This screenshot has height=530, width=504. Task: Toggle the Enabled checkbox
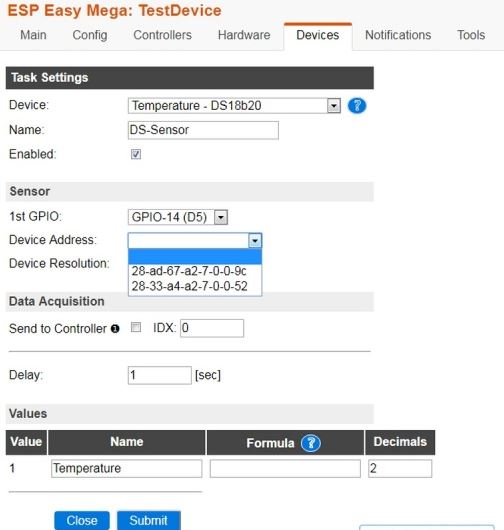(136, 154)
